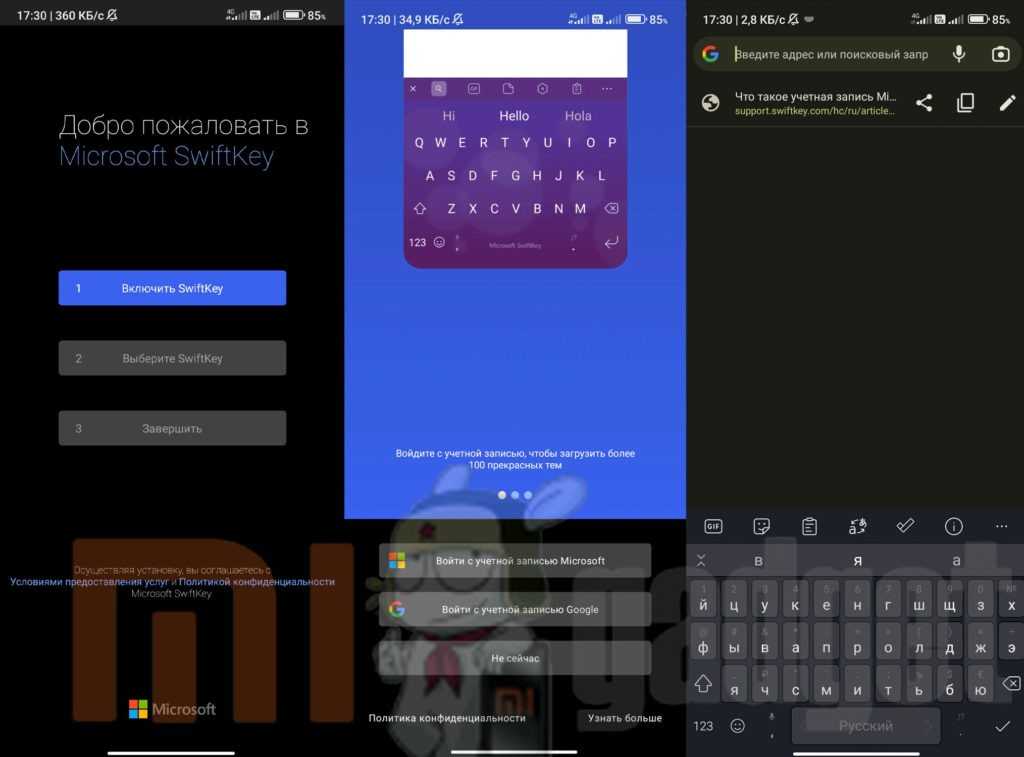Tap the translator icon in keyboard toolbar
The height and width of the screenshot is (757, 1024).
(857, 526)
